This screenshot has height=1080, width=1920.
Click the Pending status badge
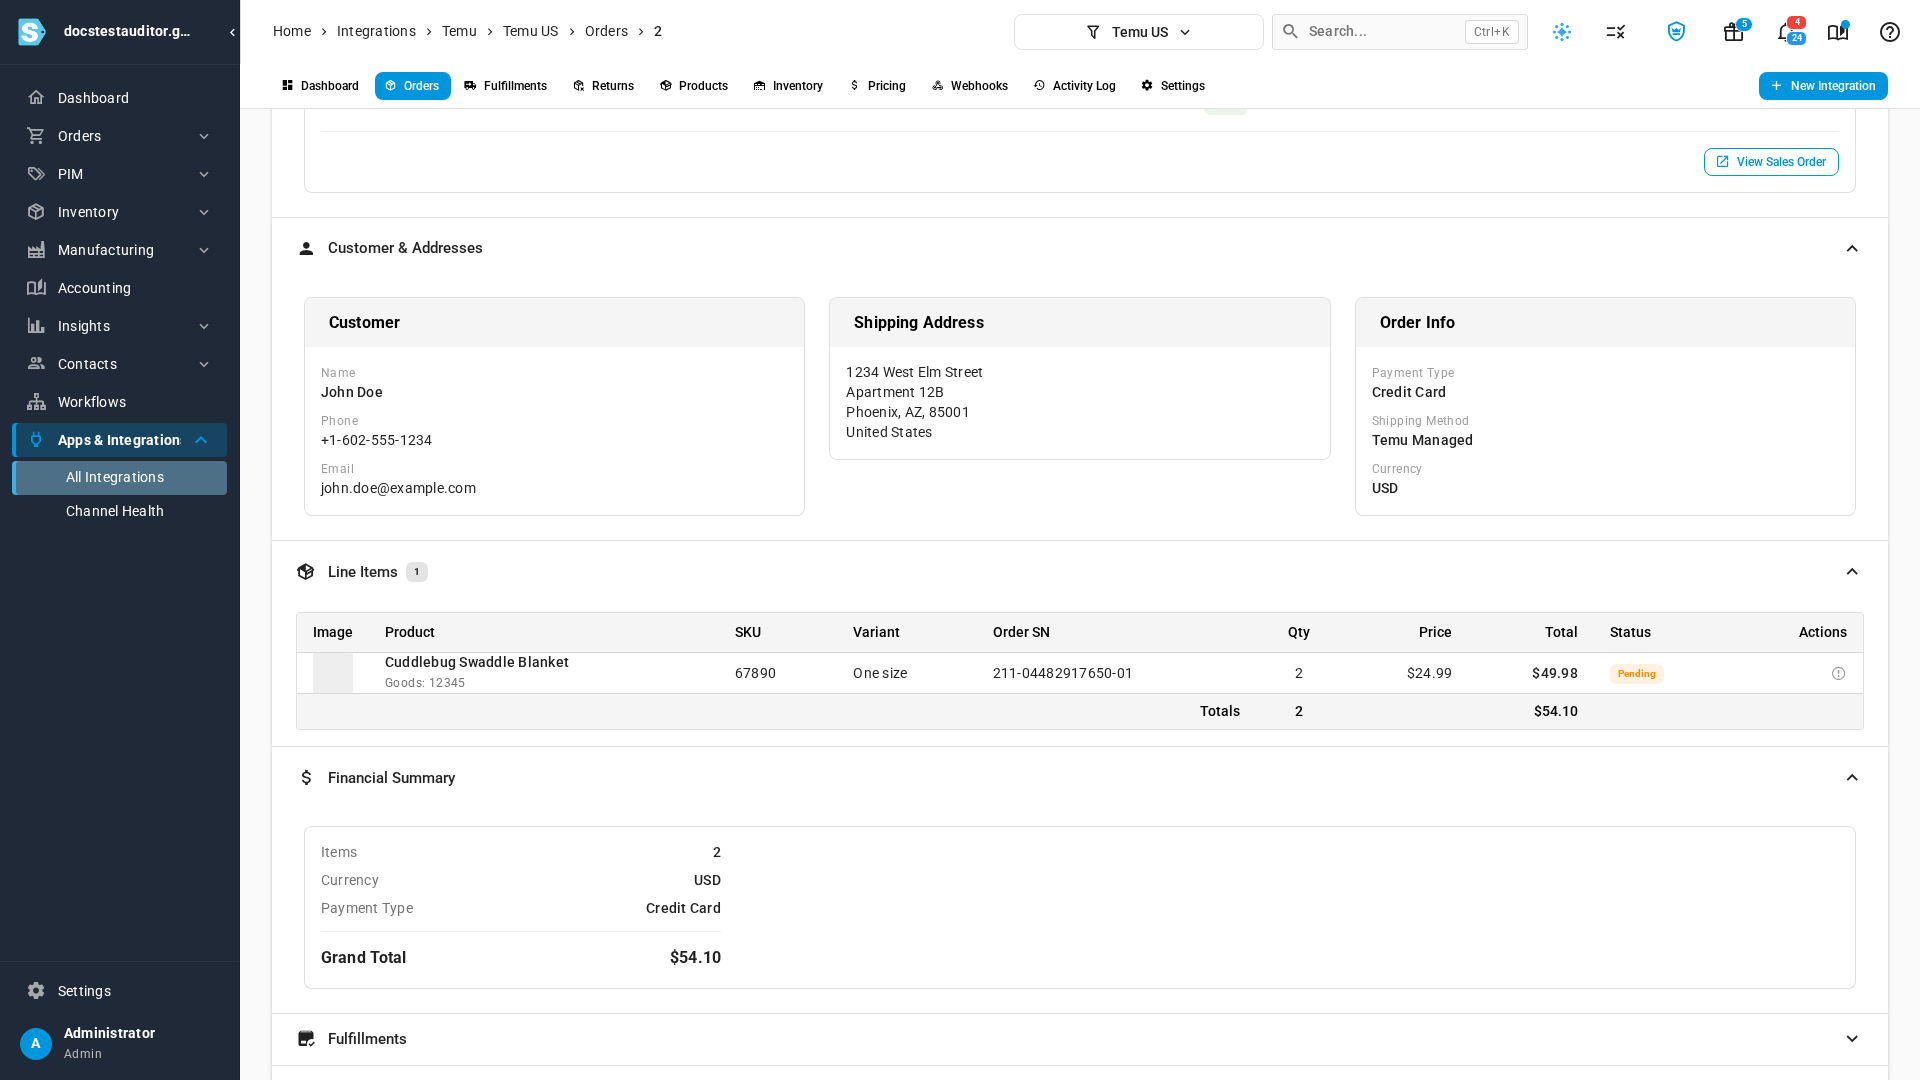tap(1637, 674)
